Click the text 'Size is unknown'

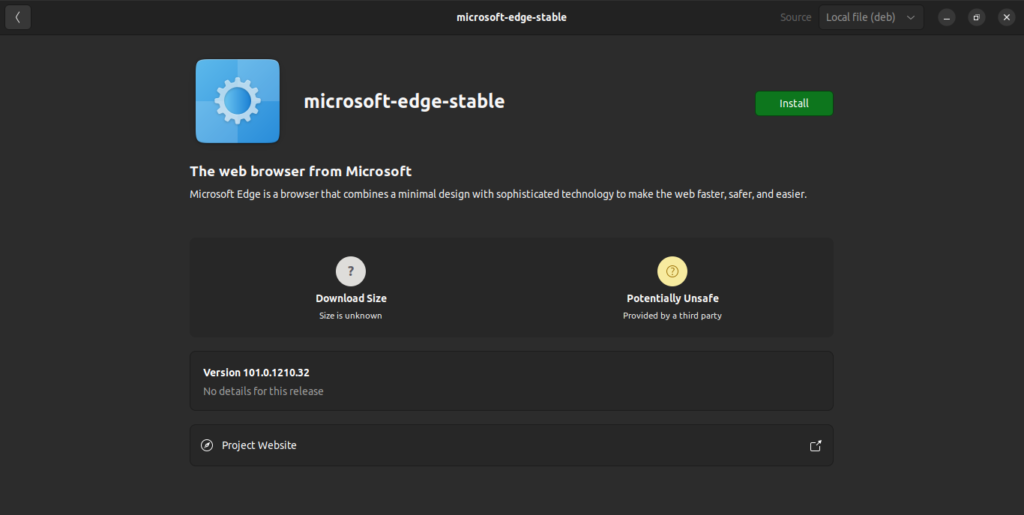pos(351,316)
